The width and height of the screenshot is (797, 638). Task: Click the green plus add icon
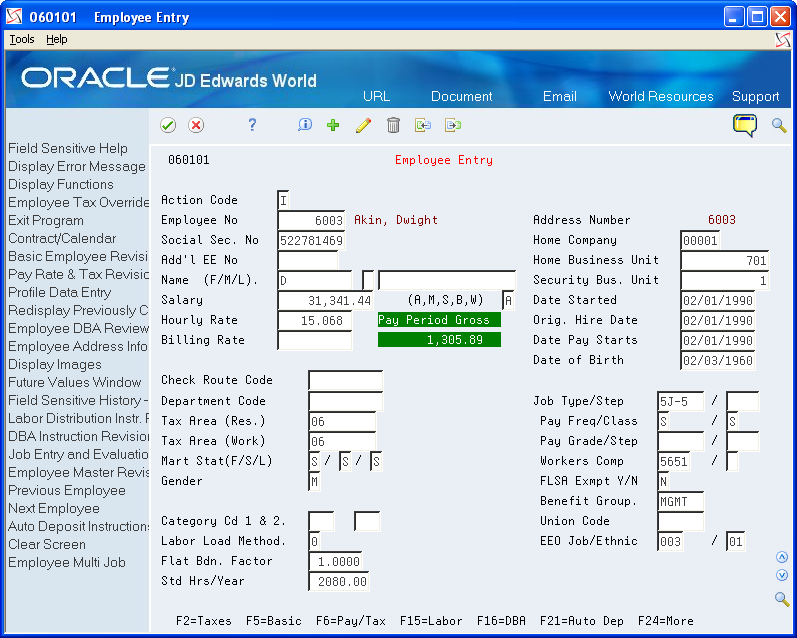tap(333, 125)
